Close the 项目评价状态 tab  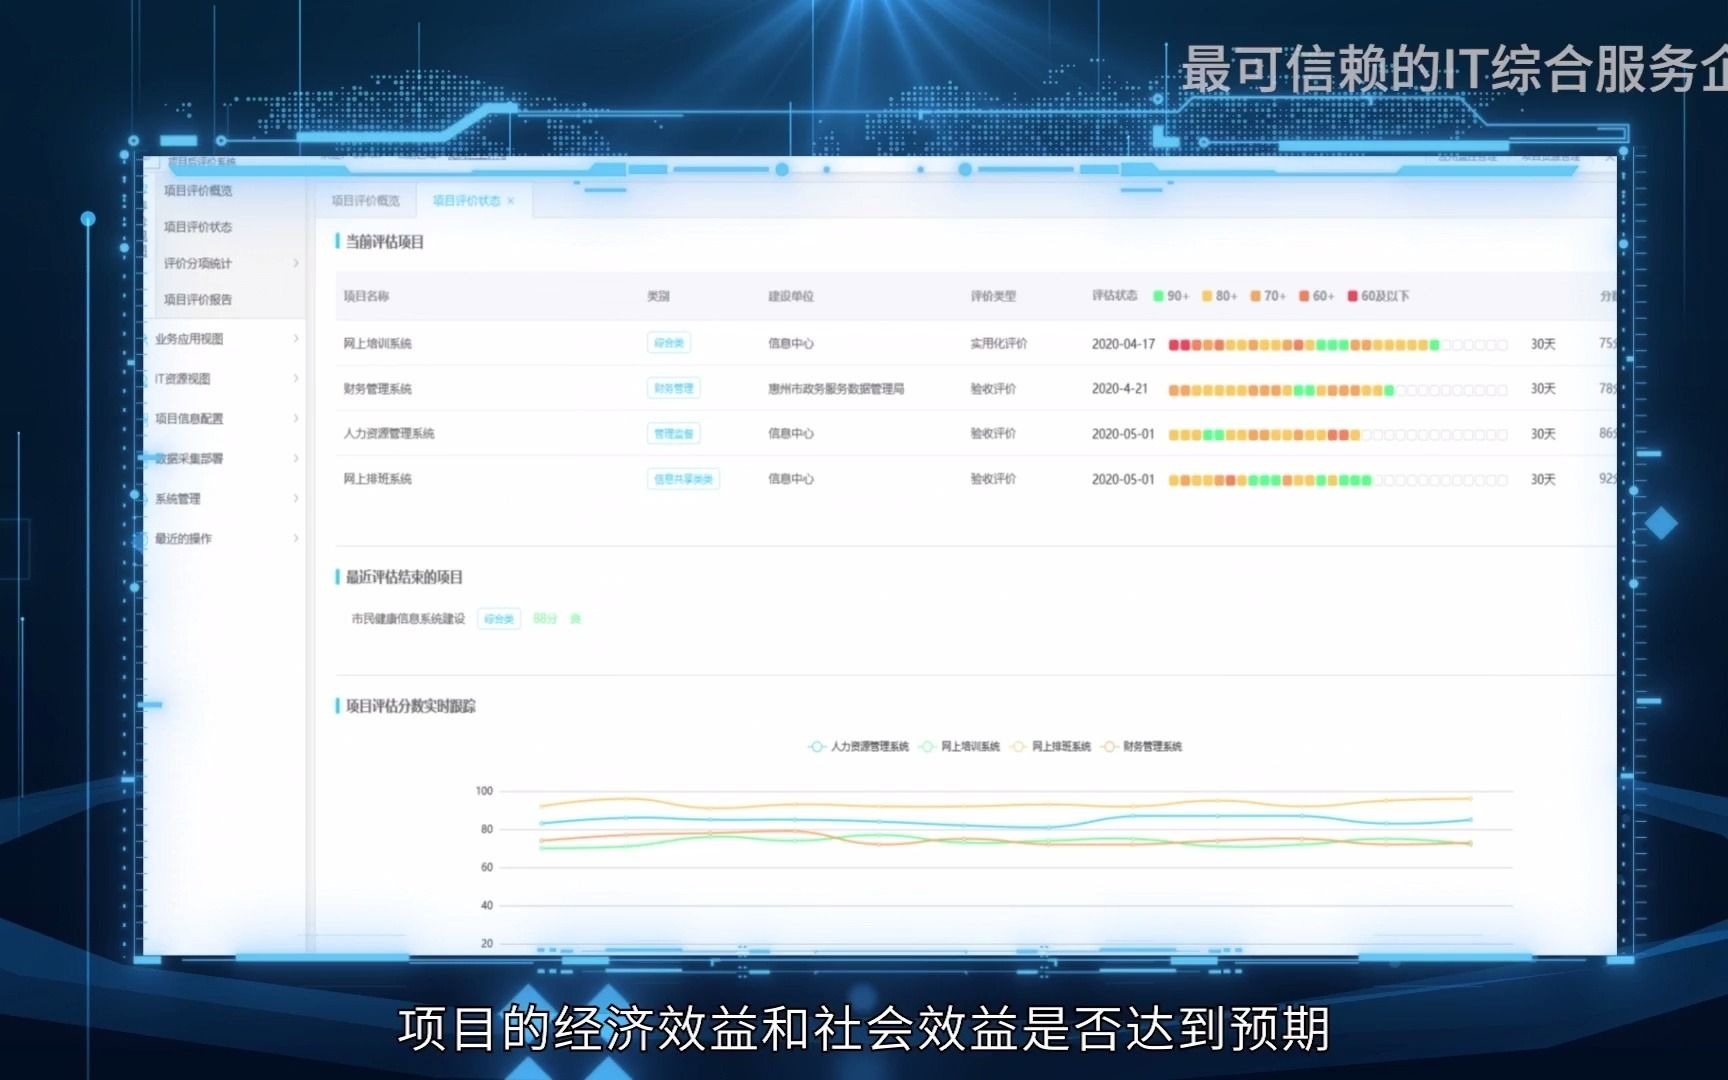(x=511, y=201)
